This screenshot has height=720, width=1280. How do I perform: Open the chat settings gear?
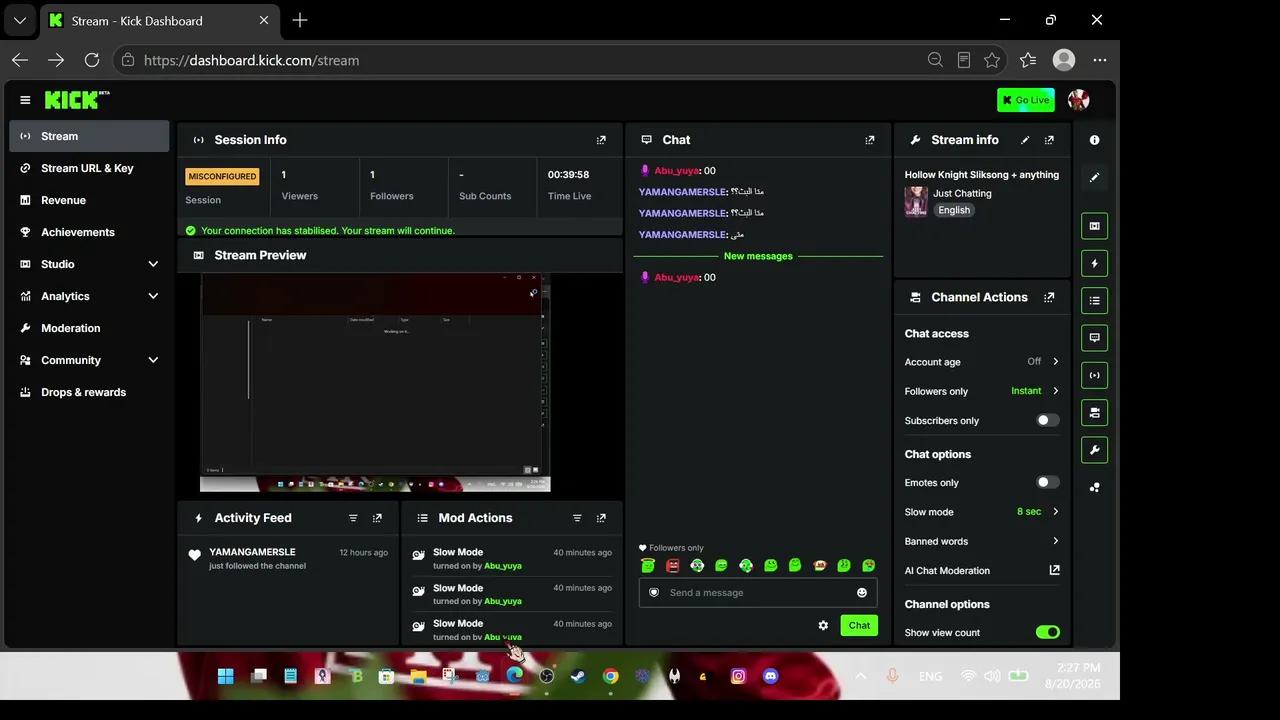click(823, 625)
